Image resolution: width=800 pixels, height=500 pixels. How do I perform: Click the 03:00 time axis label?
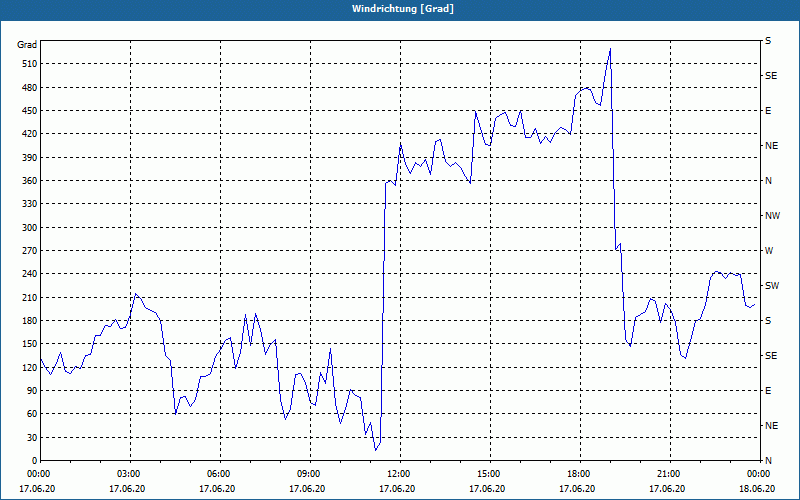pyautogui.click(x=127, y=474)
